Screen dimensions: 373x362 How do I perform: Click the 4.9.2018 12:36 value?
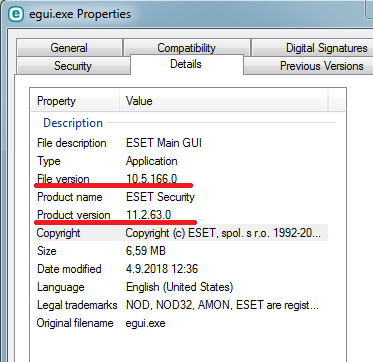162,269
